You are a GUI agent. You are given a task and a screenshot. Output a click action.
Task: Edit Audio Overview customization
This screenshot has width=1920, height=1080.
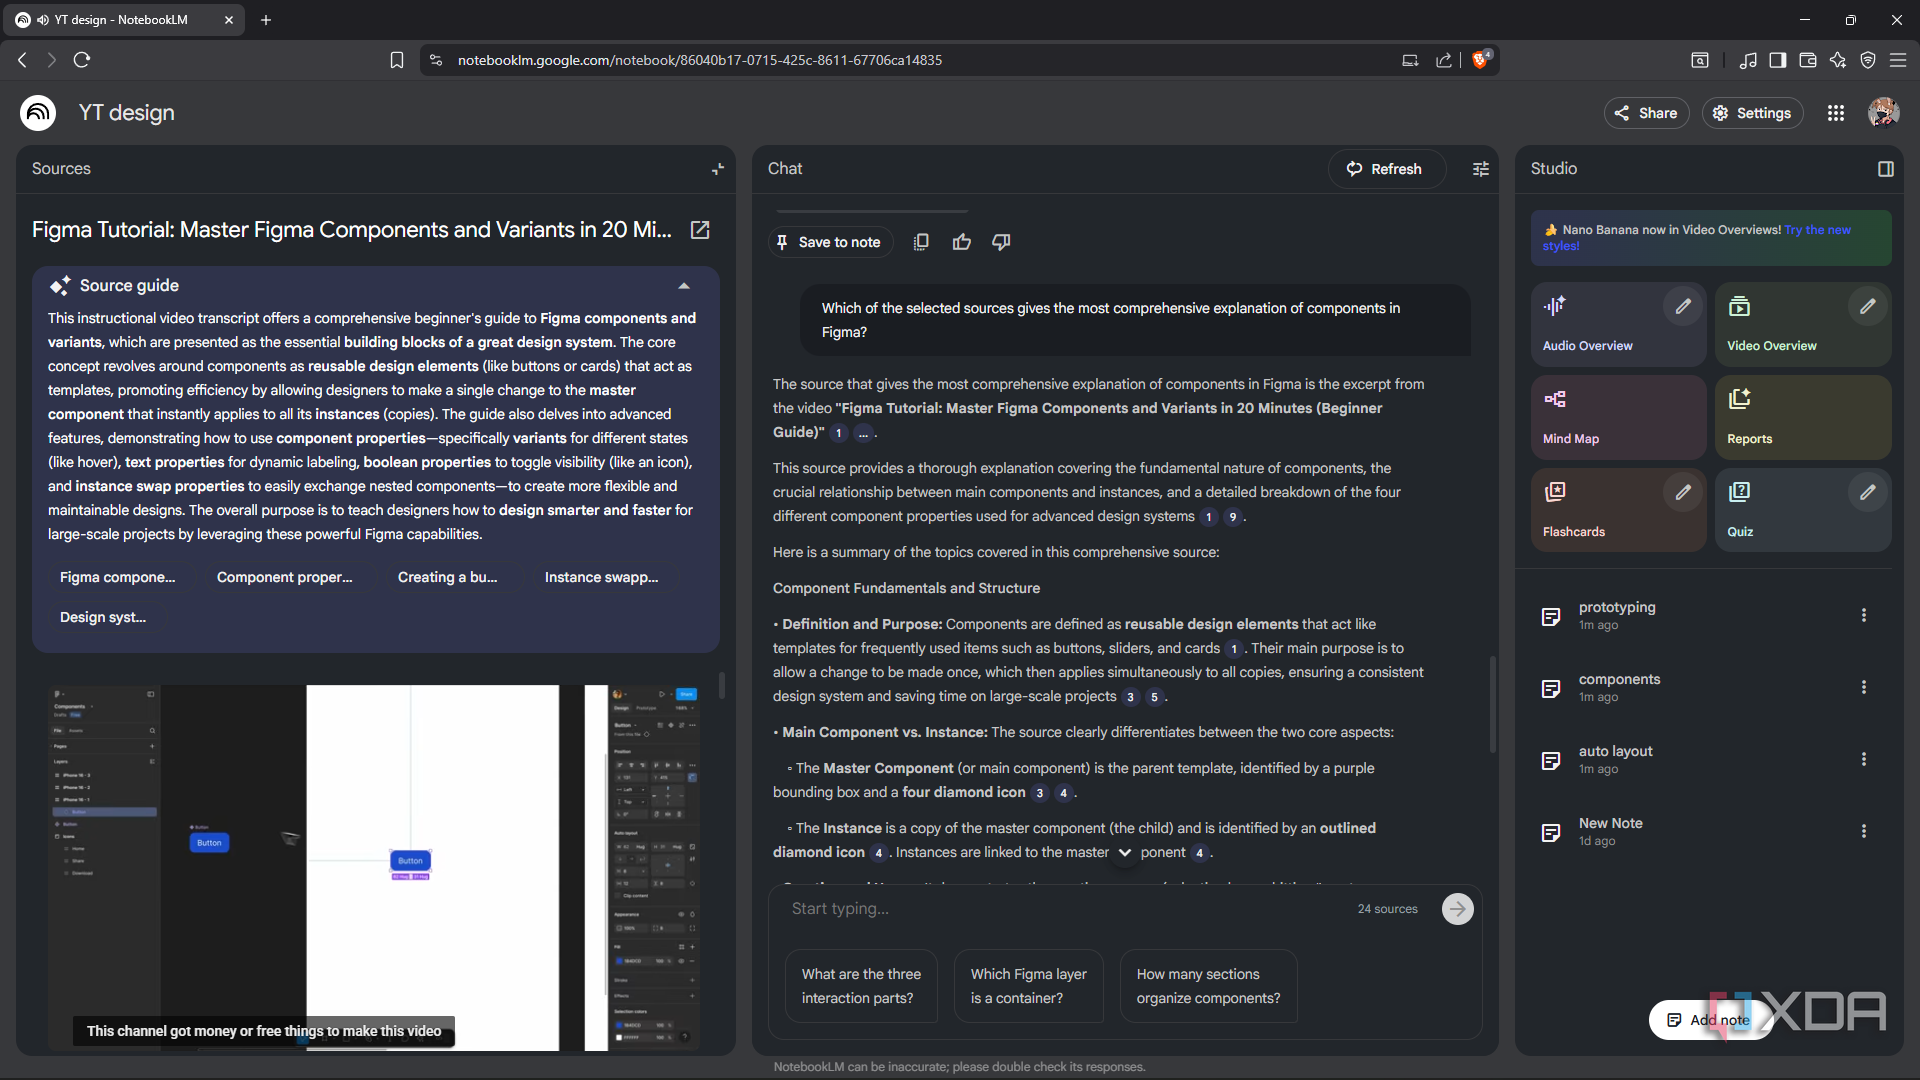pos(1684,306)
